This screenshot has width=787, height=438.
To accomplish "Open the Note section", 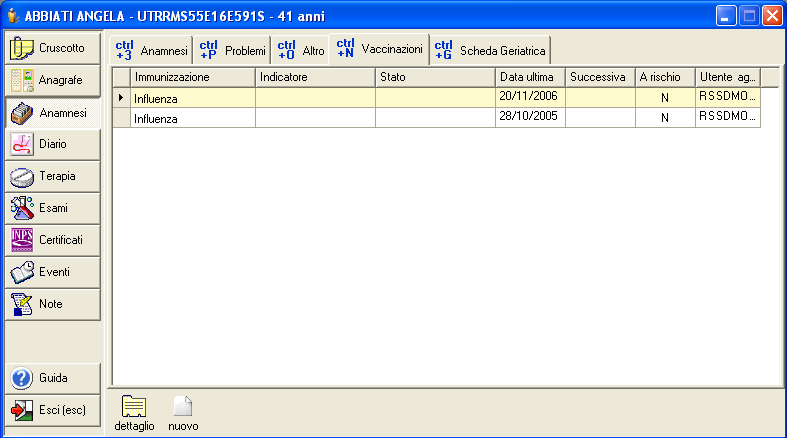I will tap(52, 304).
